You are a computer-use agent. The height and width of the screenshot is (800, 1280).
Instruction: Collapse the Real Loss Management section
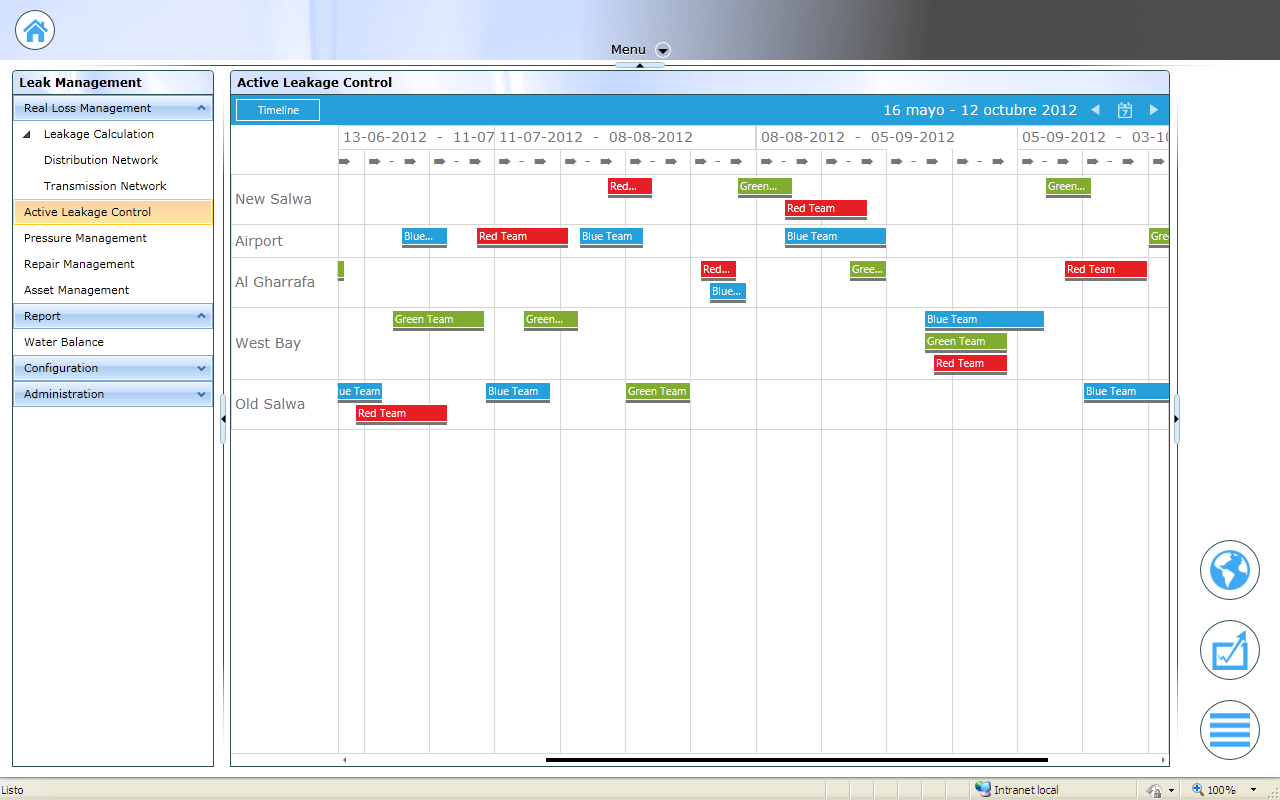[201, 108]
